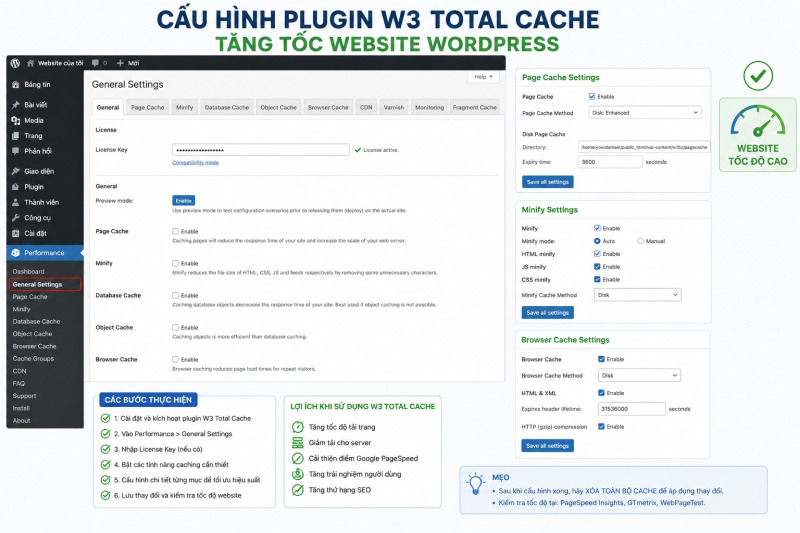Toggle JS minify Enable checkbox

tap(597, 266)
